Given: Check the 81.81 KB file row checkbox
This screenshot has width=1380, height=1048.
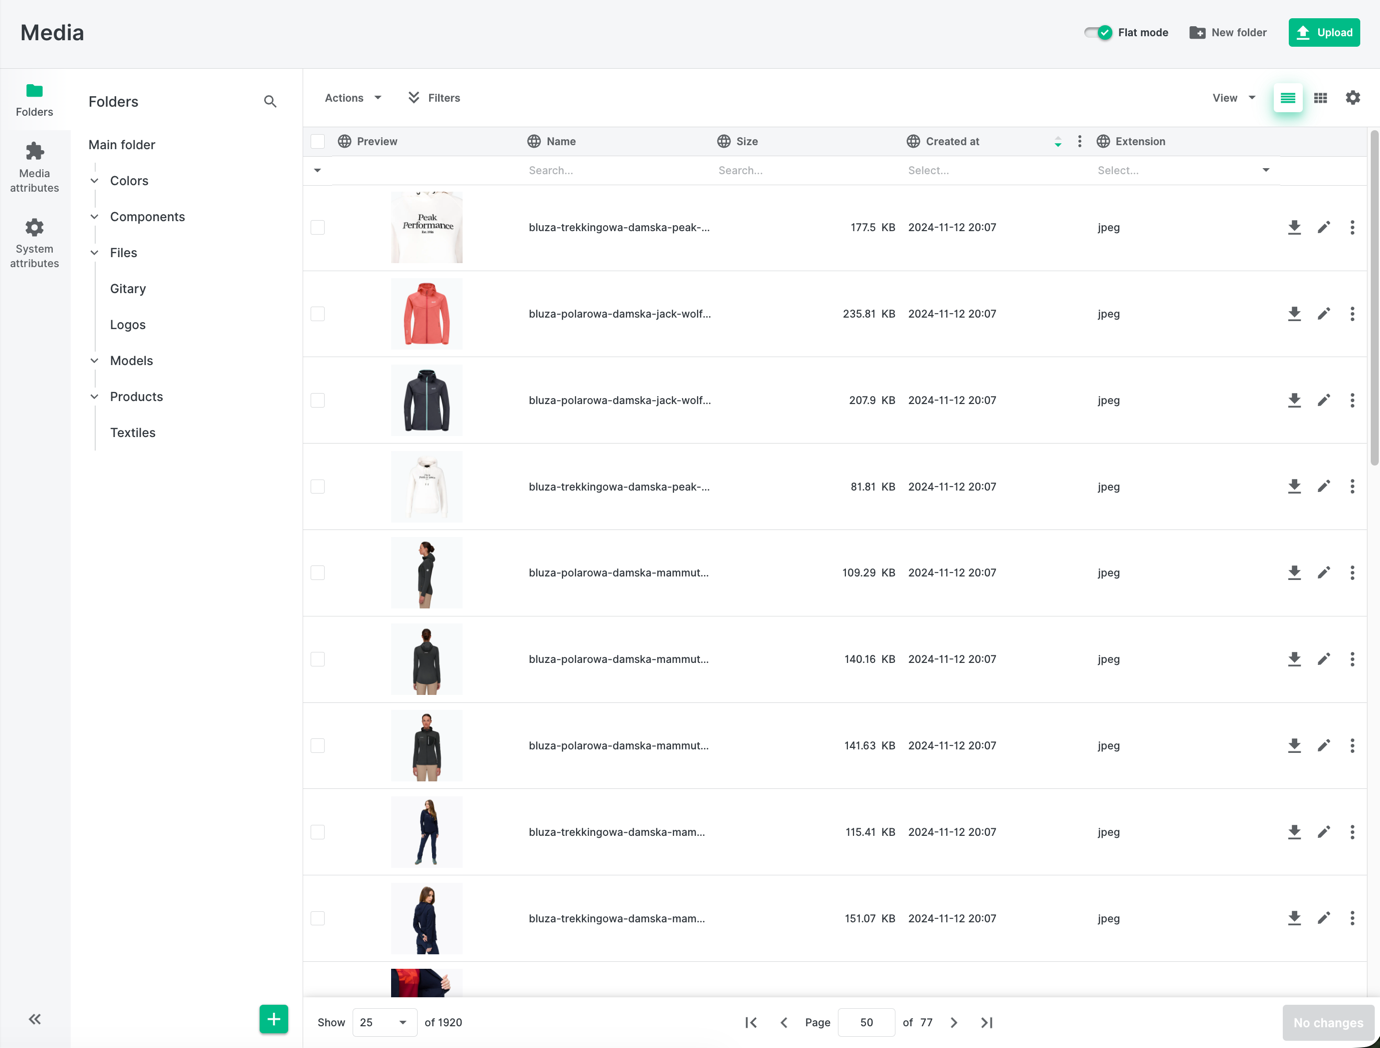Looking at the screenshot, I should click(x=318, y=487).
